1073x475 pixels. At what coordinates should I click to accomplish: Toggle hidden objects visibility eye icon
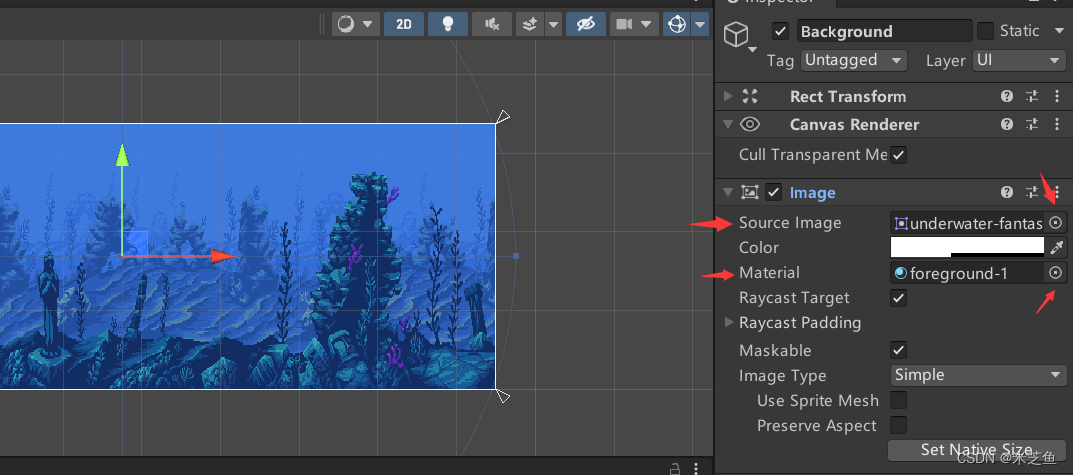coord(586,24)
